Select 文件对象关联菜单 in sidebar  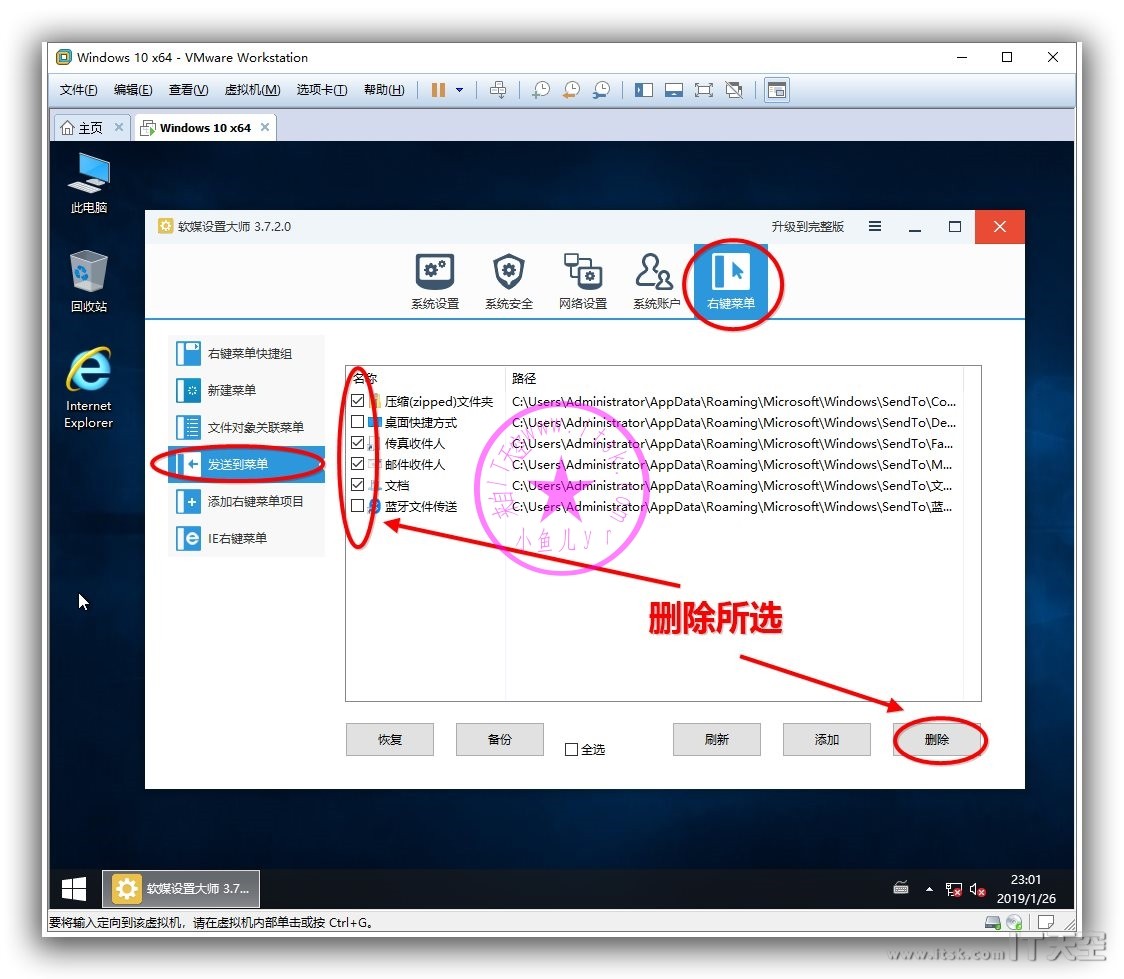pos(247,427)
